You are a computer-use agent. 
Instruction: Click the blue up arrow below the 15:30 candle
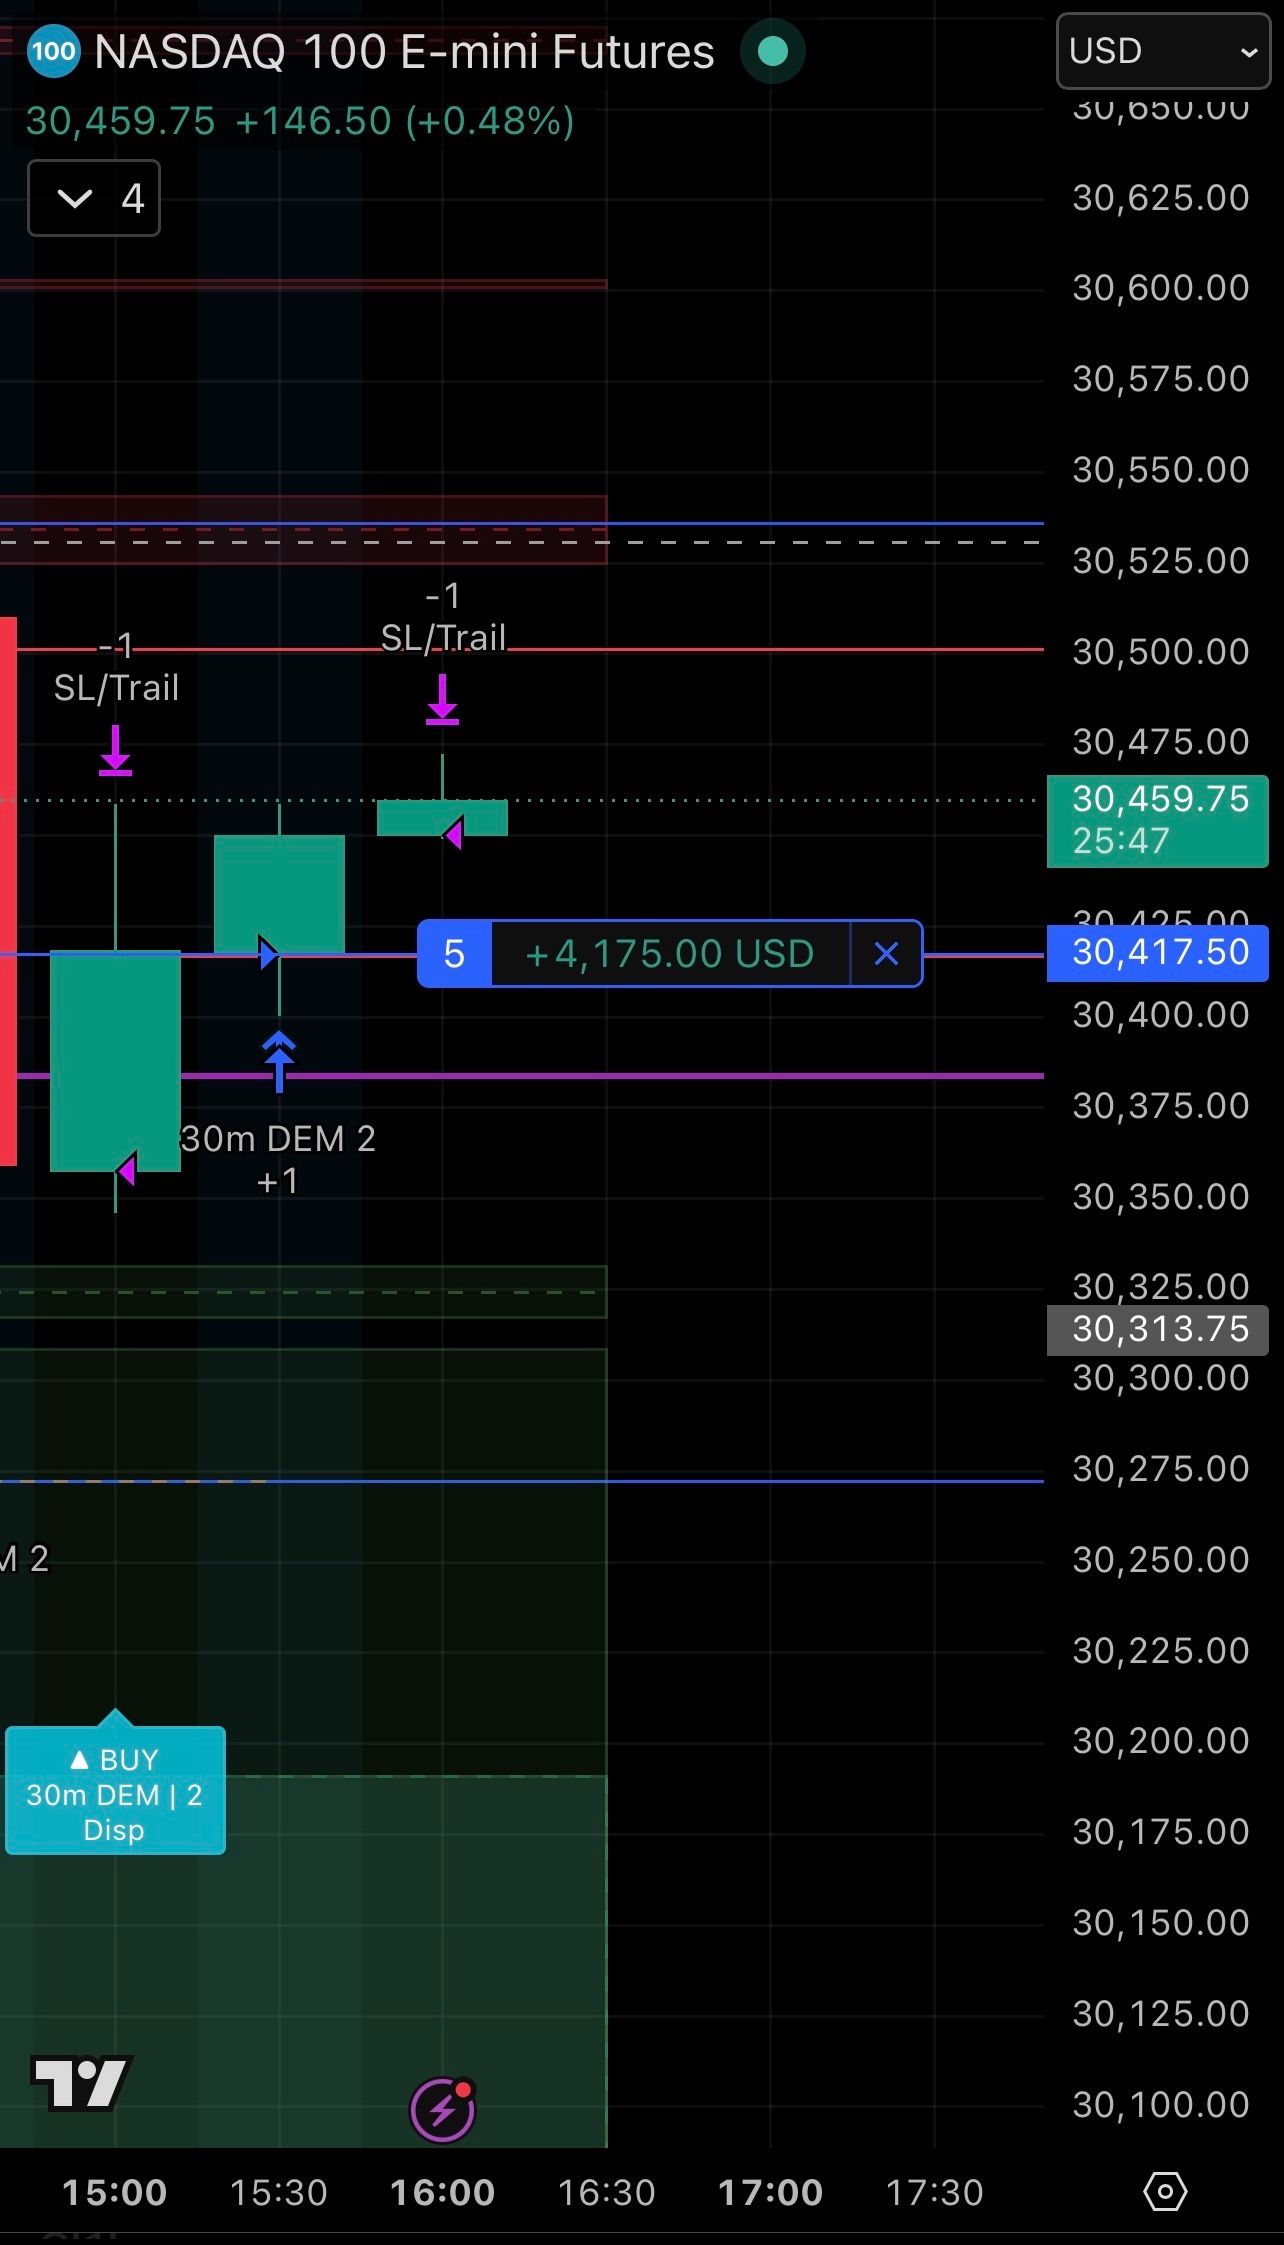click(x=279, y=1062)
